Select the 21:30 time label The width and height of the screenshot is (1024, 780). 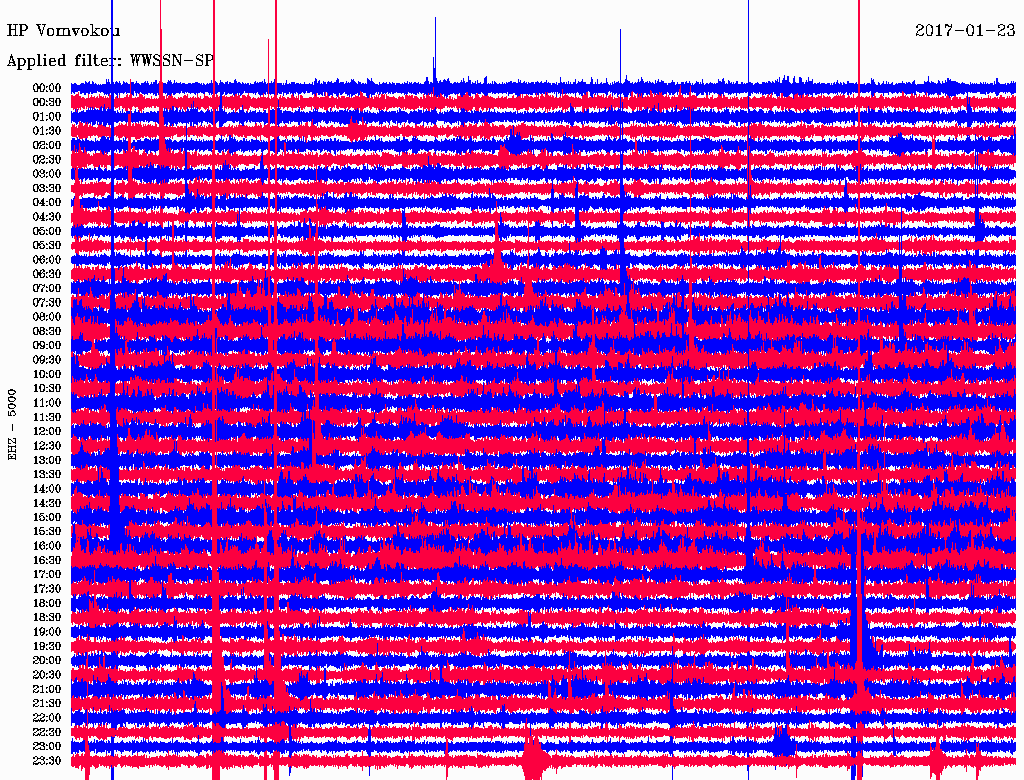point(47,704)
